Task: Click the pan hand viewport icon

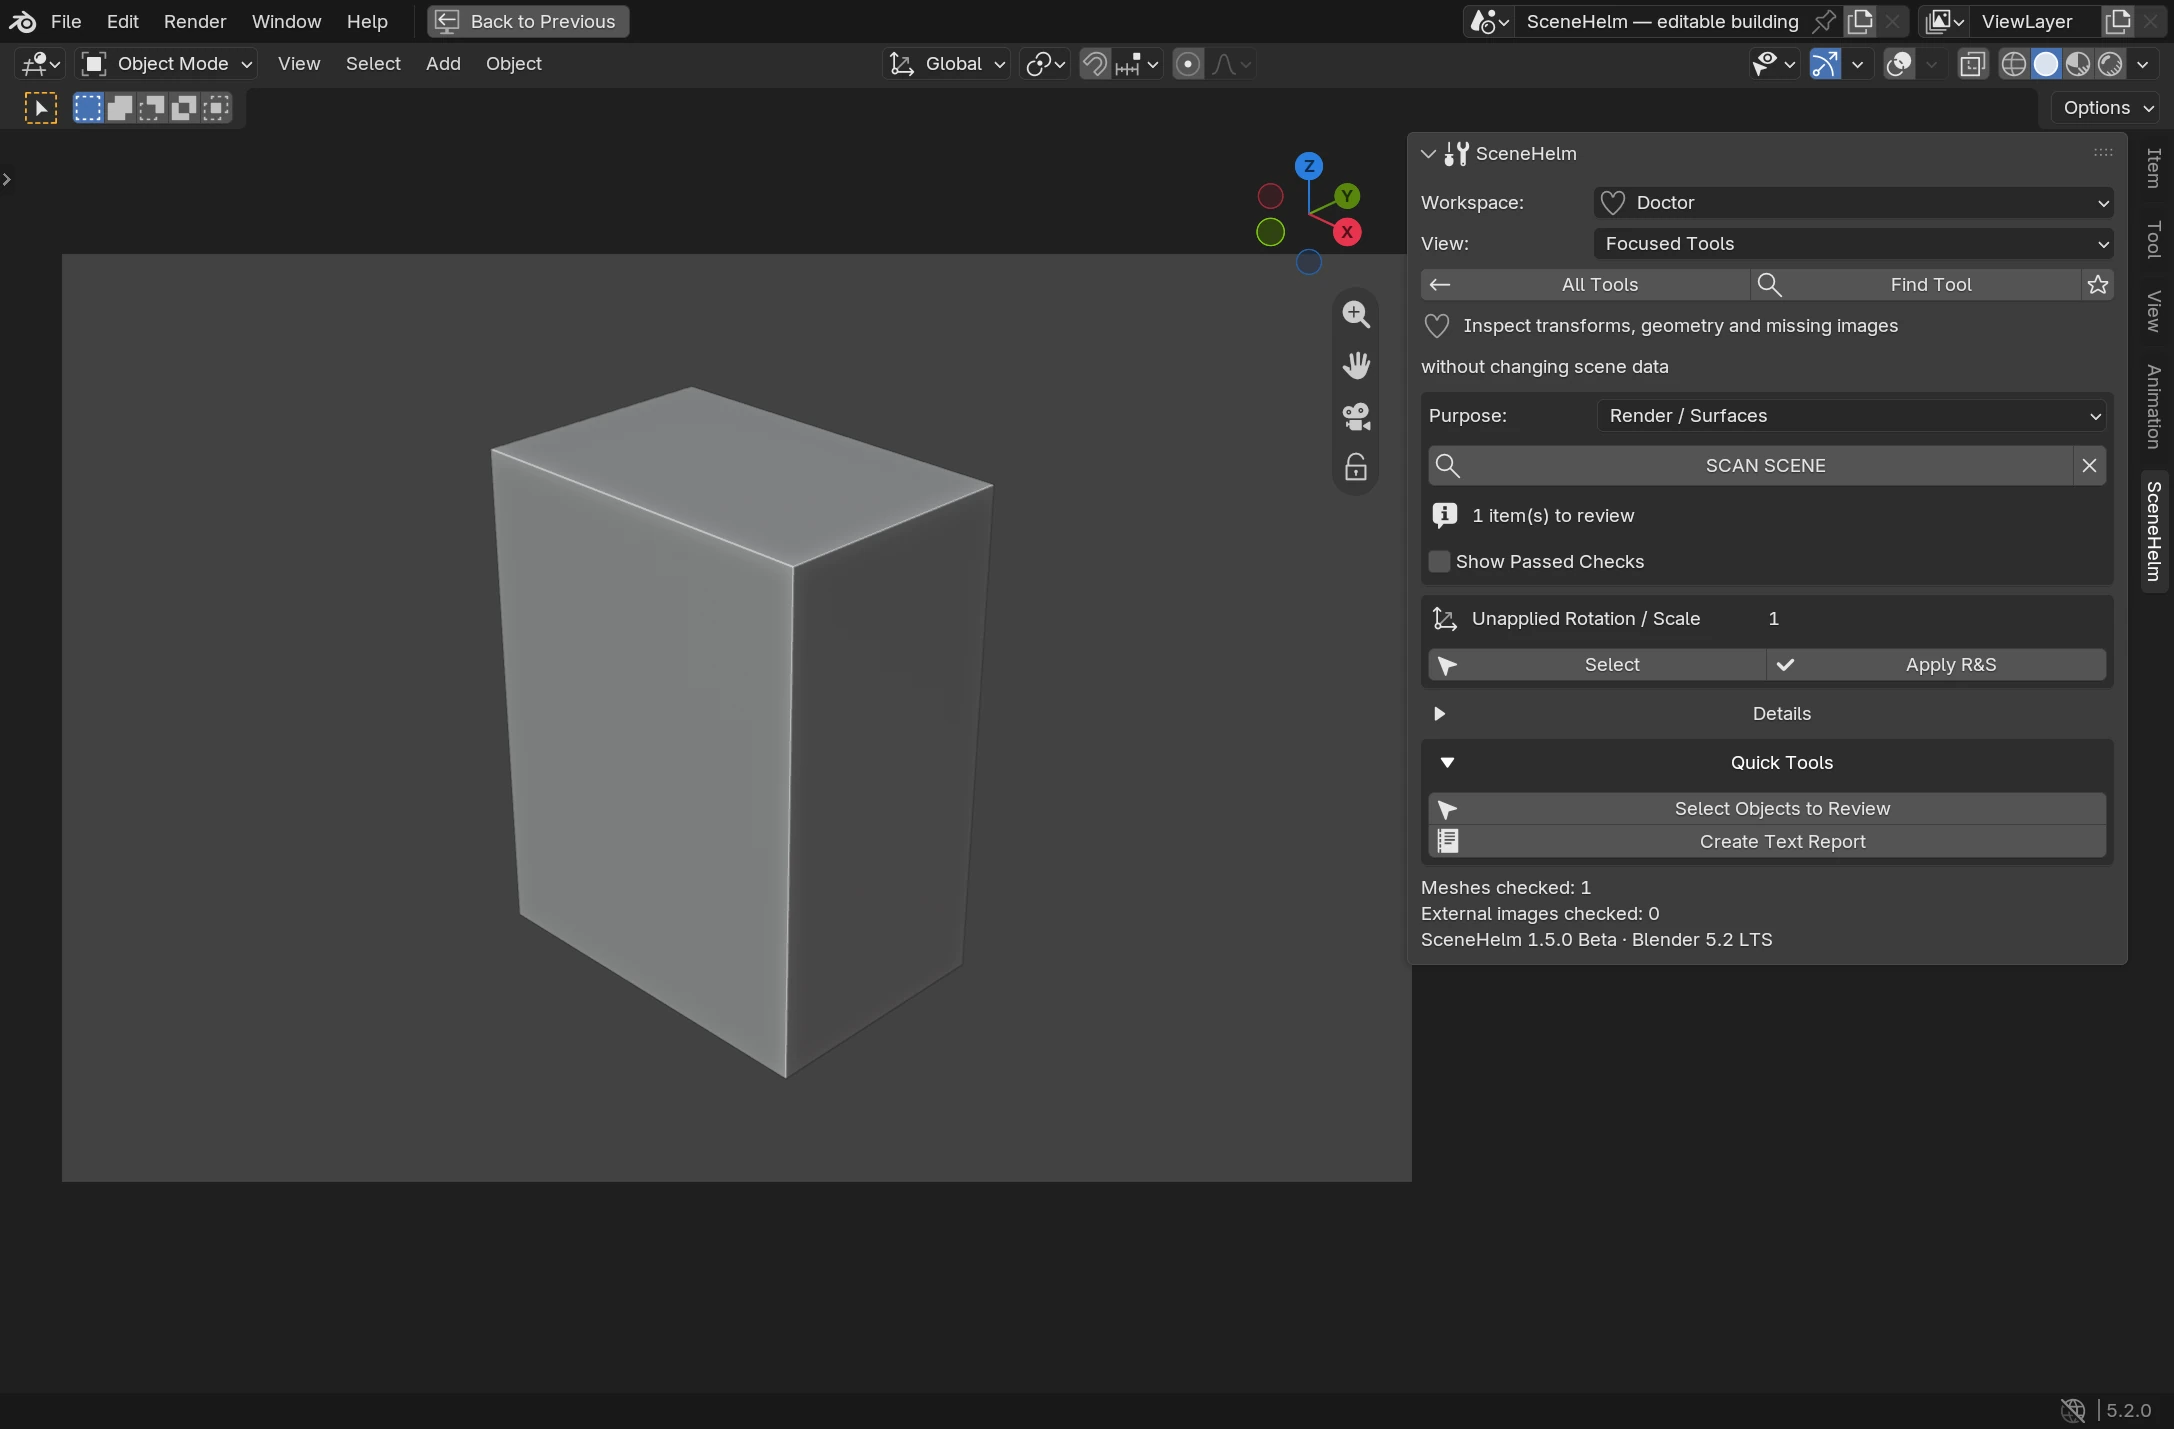Action: click(1356, 365)
